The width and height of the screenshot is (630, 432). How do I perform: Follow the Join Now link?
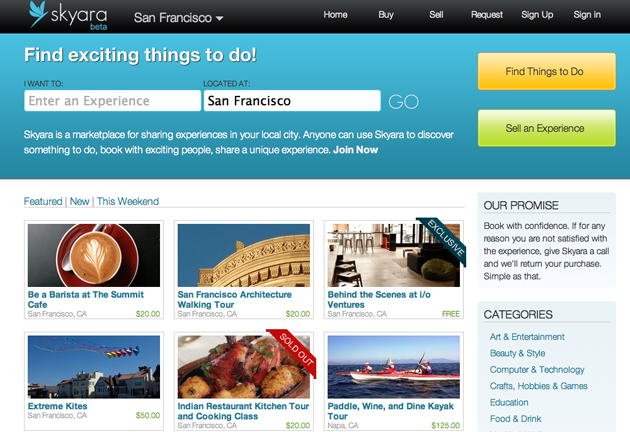[x=355, y=150]
